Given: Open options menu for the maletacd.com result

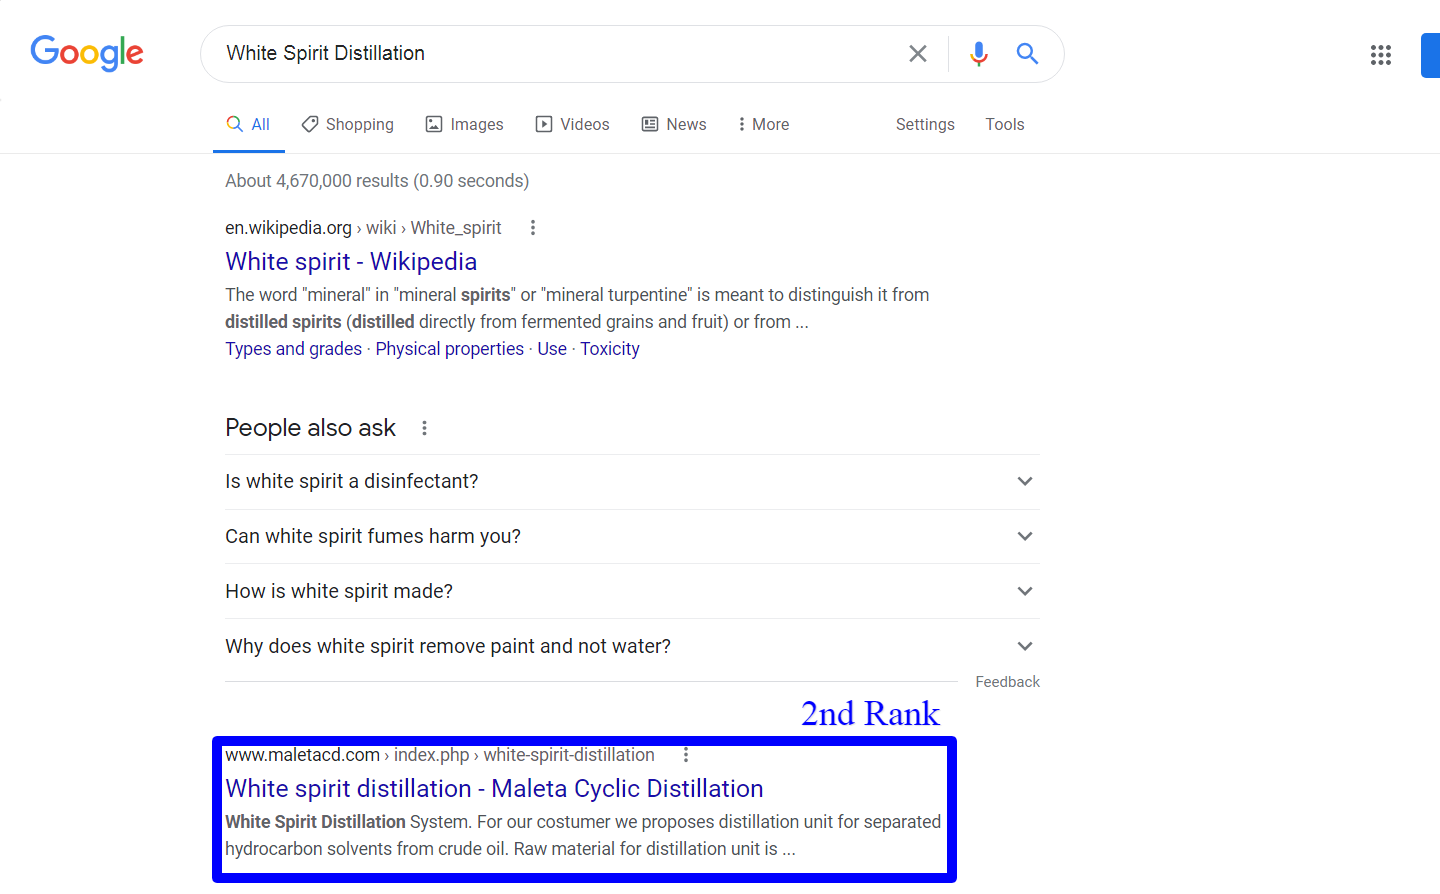Looking at the screenshot, I should point(686,755).
